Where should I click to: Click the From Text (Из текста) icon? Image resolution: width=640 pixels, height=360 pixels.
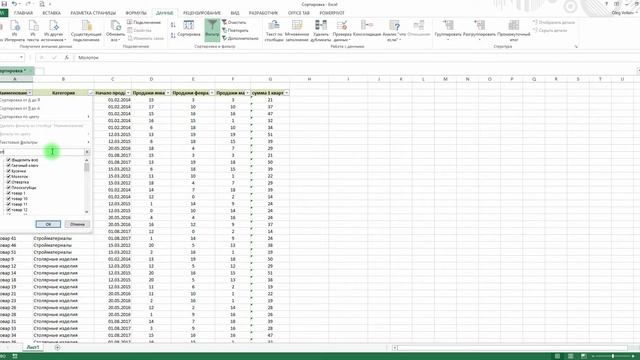[x=33, y=31]
